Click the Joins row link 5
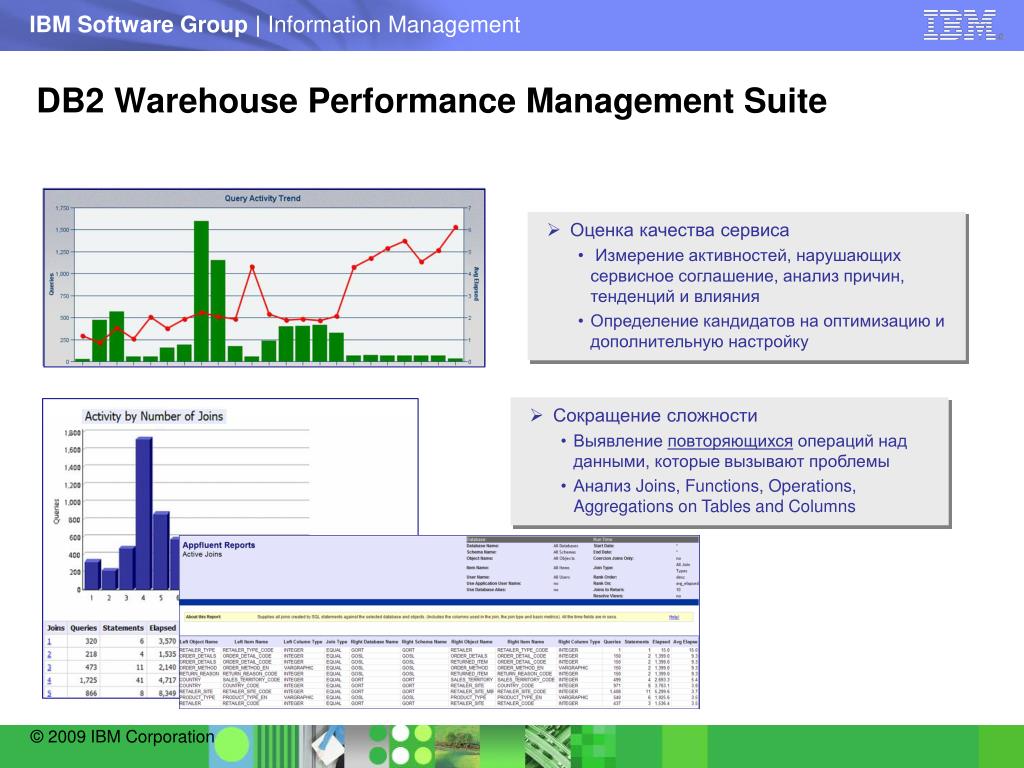The height and width of the screenshot is (768, 1024). click(x=49, y=693)
